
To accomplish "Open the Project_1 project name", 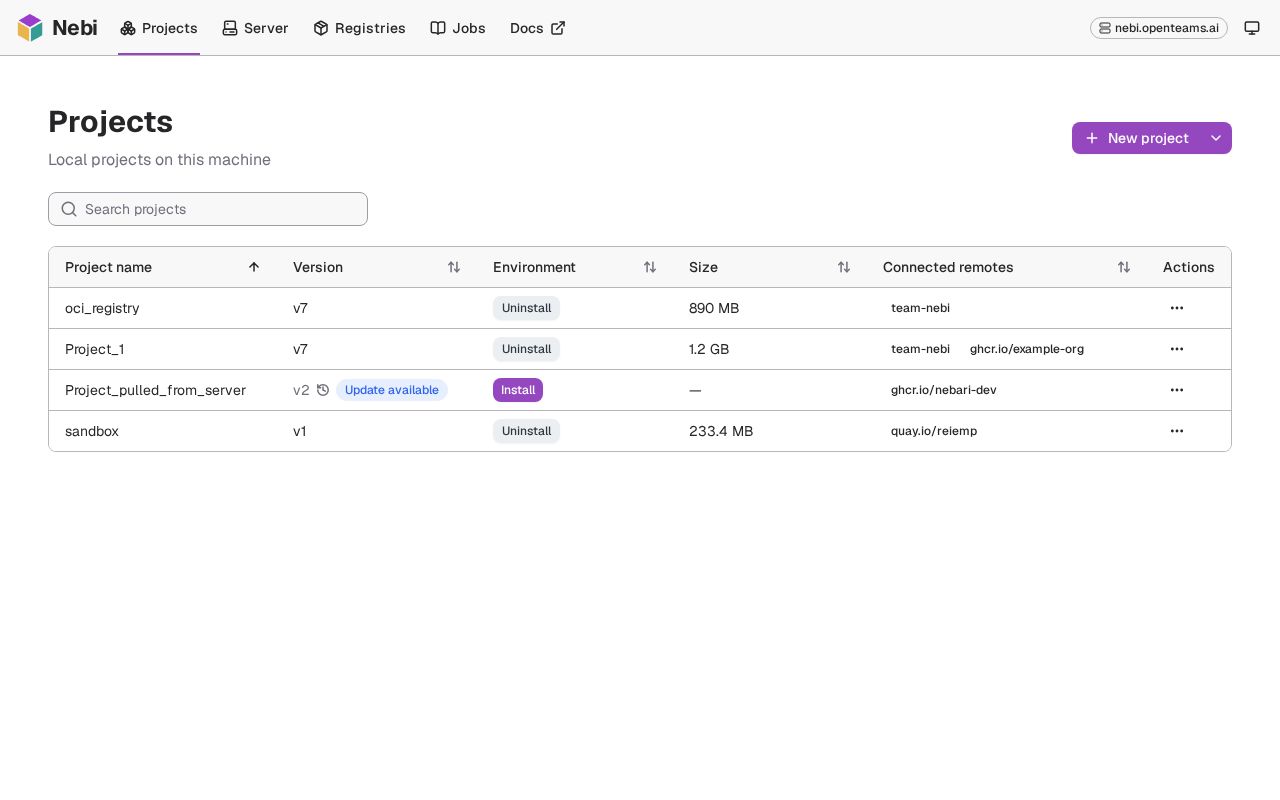I will [x=95, y=349].
